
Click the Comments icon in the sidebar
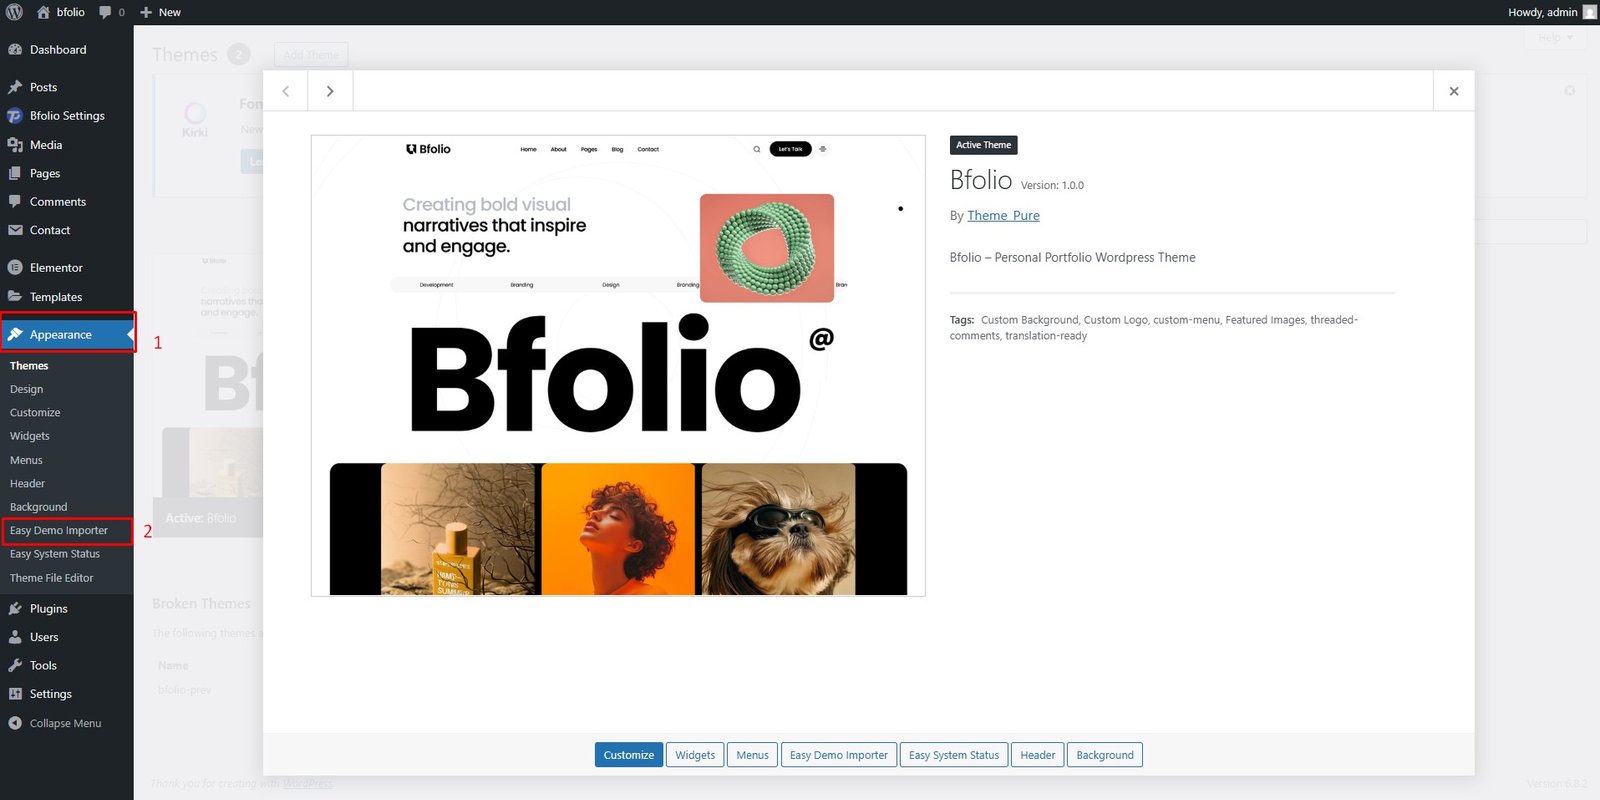point(15,202)
